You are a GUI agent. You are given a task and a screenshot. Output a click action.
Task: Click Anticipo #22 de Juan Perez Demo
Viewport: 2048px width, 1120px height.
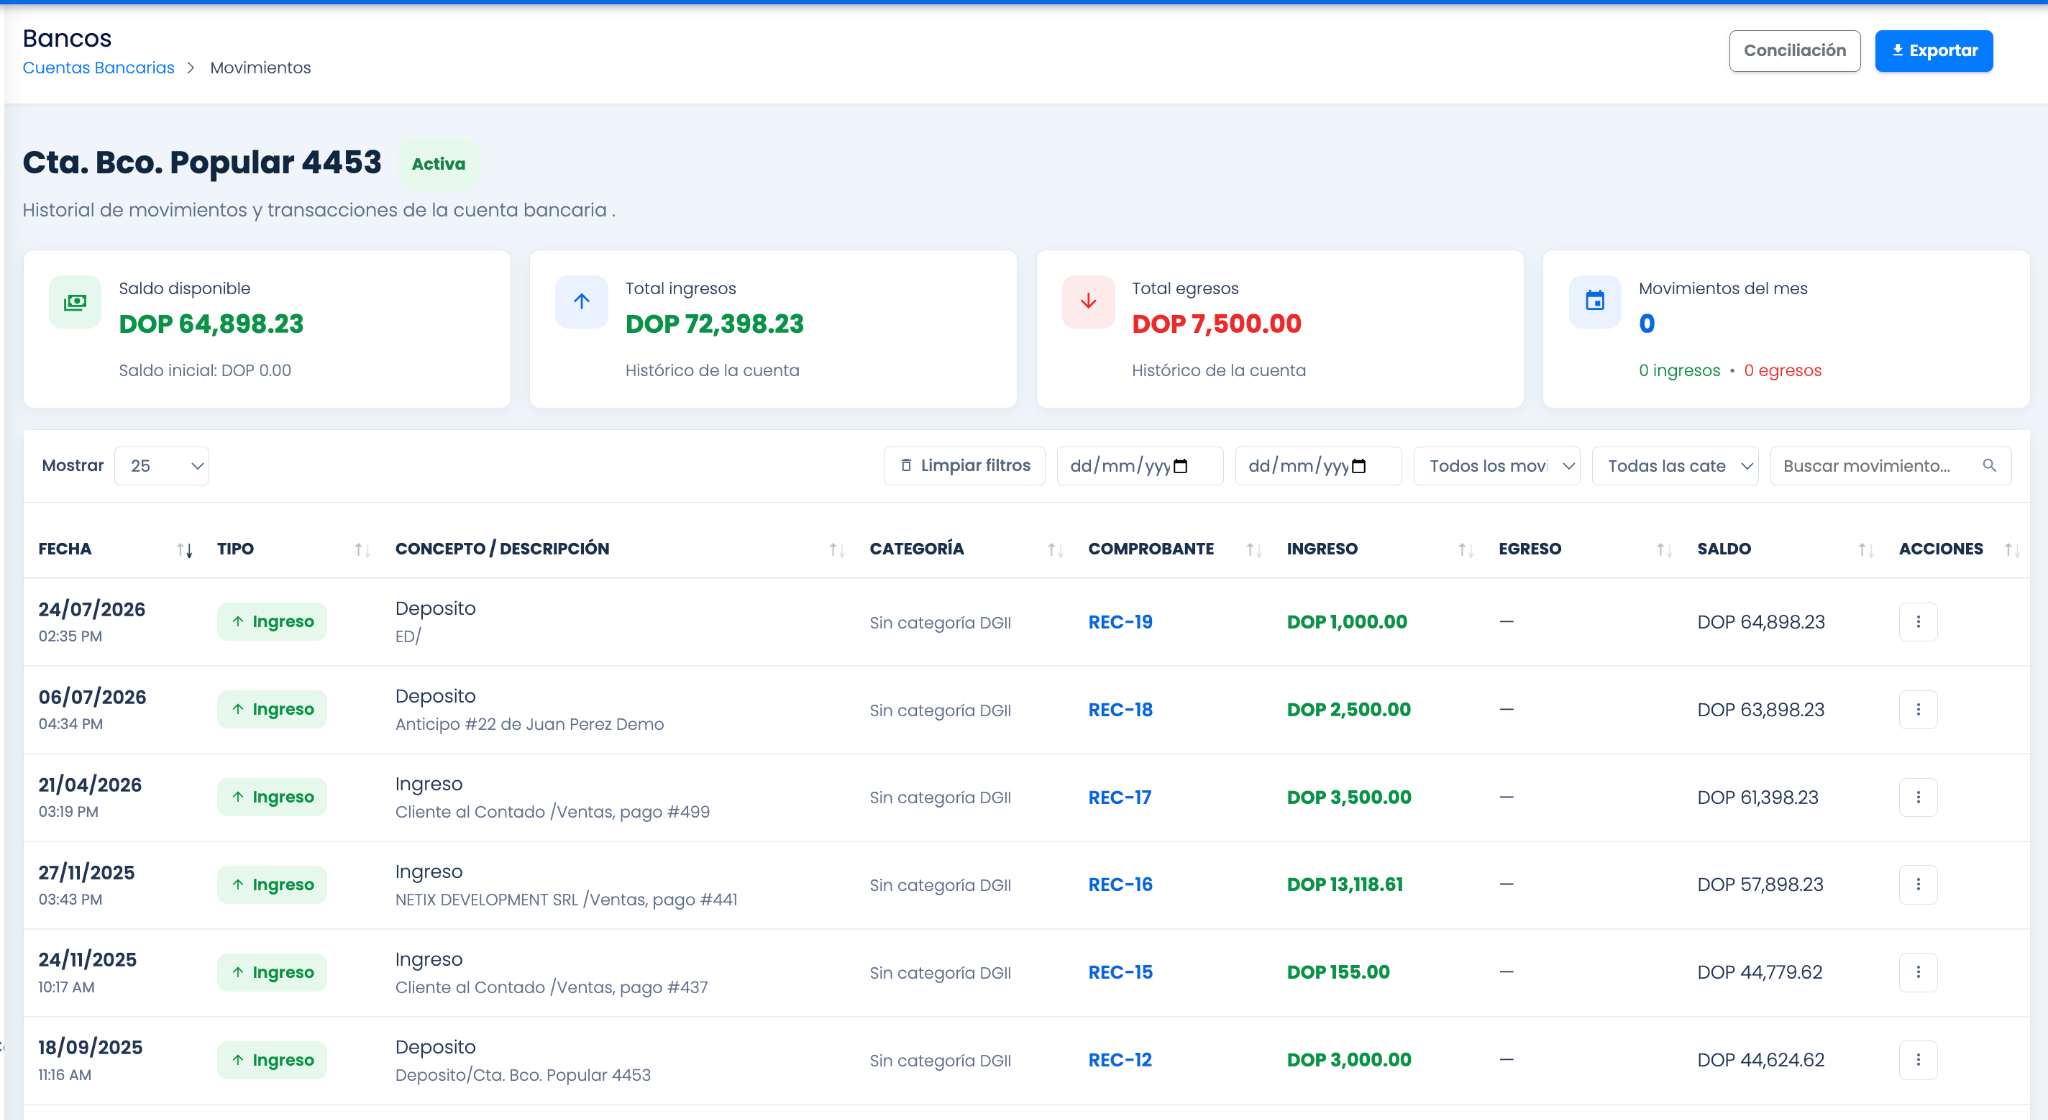529,724
